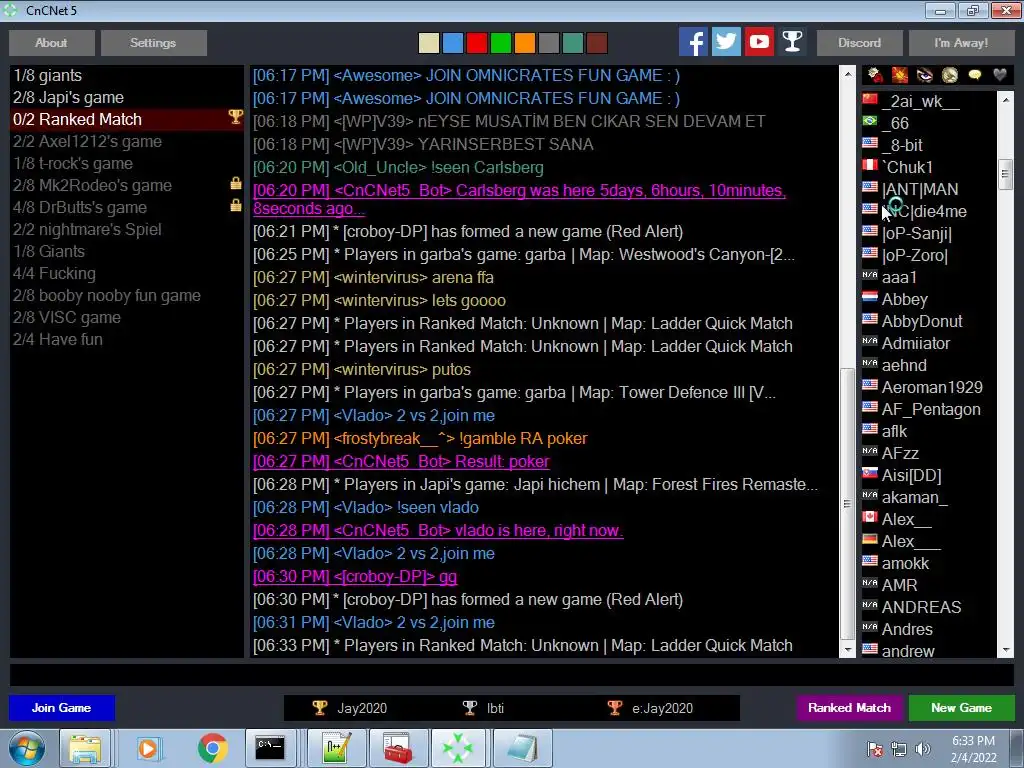The image size is (1024, 768).
Task: Click the CnCNet5_Bot Result: poker link
Action: coord(401,462)
